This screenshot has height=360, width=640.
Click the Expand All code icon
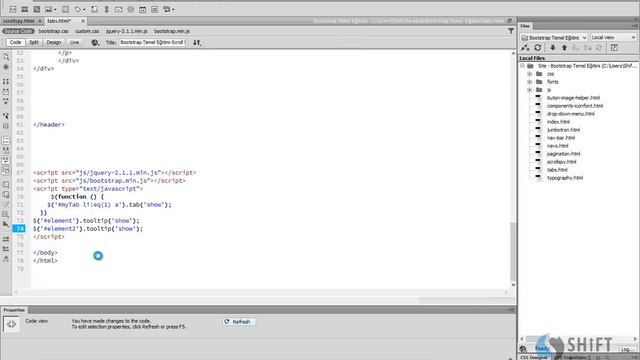tap(6, 101)
